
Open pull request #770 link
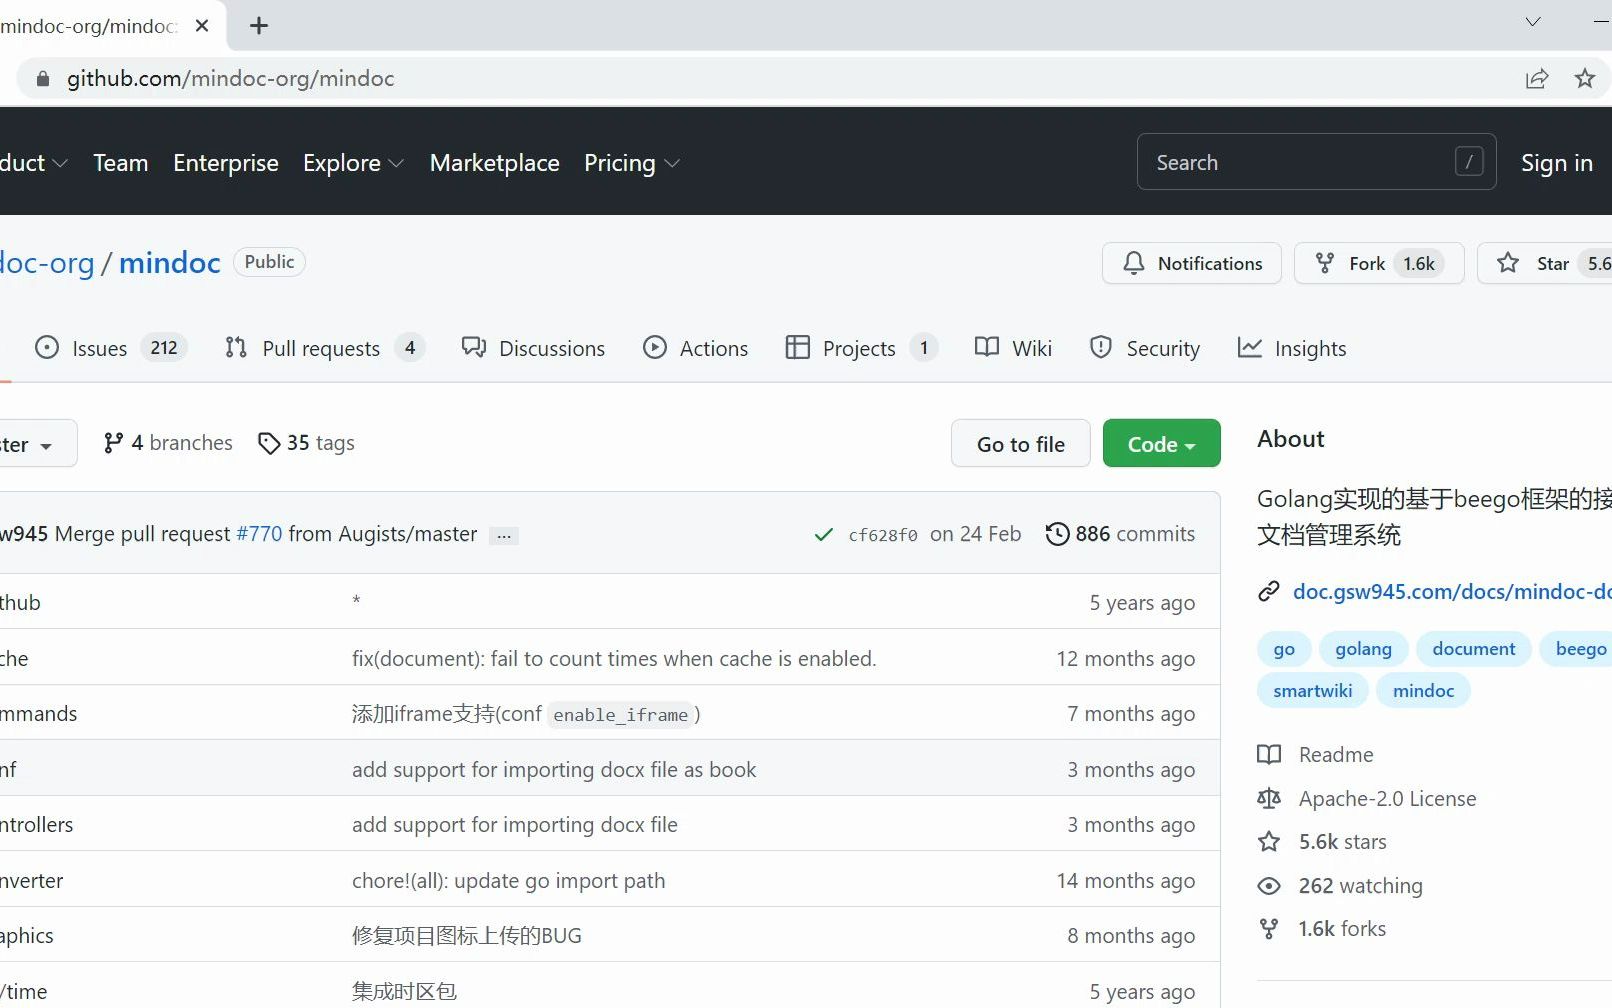pos(259,534)
